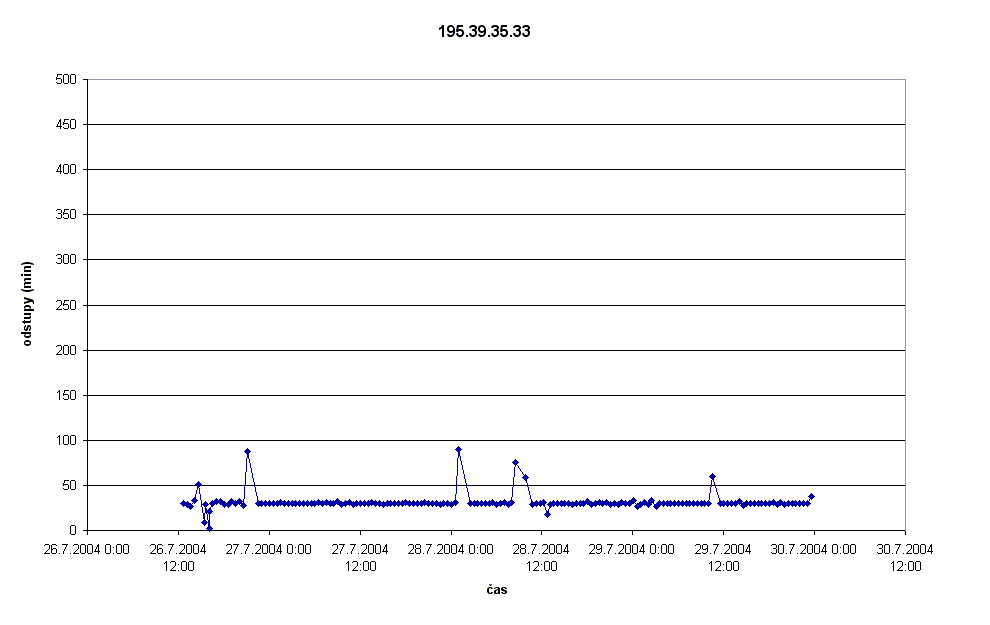990x625 pixels.
Task: Click the x-axis label 30.7.2004 0:00
Action: pos(814,549)
